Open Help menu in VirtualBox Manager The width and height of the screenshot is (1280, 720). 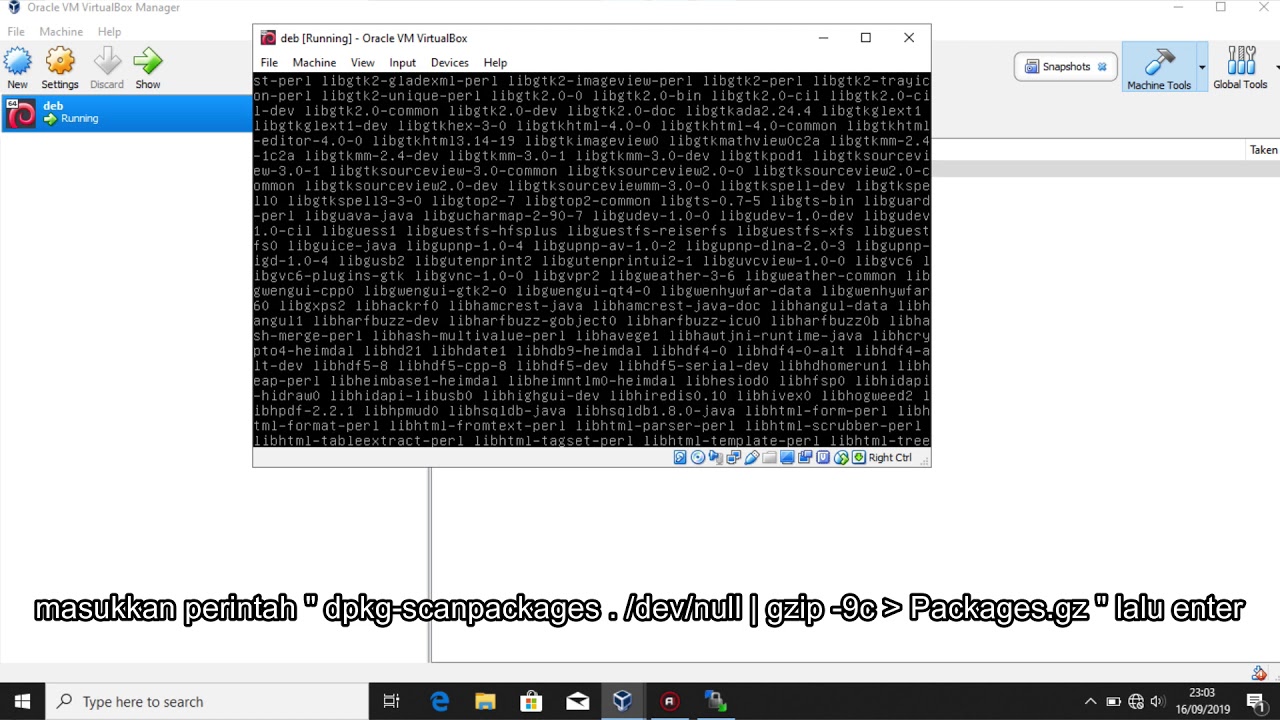[110, 32]
